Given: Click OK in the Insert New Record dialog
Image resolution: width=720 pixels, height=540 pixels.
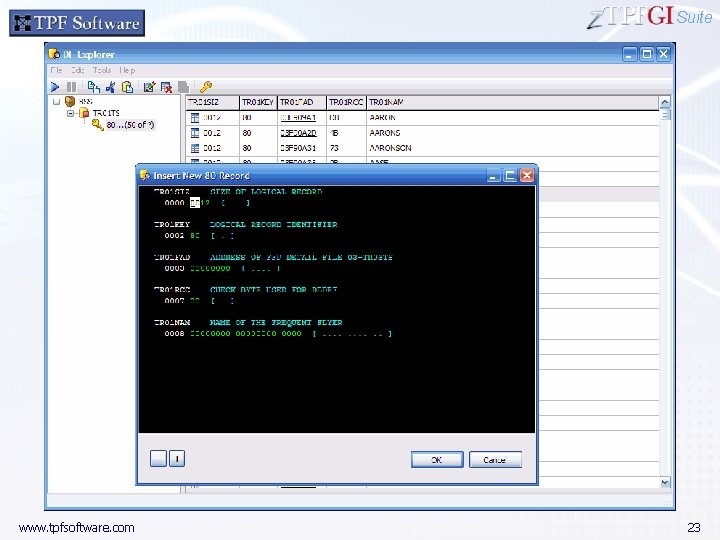Looking at the screenshot, I should [437, 460].
